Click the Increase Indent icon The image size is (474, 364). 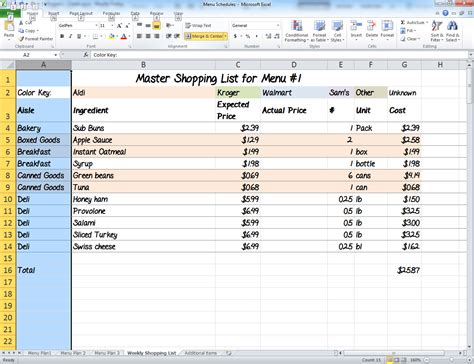pyautogui.click(x=177, y=36)
